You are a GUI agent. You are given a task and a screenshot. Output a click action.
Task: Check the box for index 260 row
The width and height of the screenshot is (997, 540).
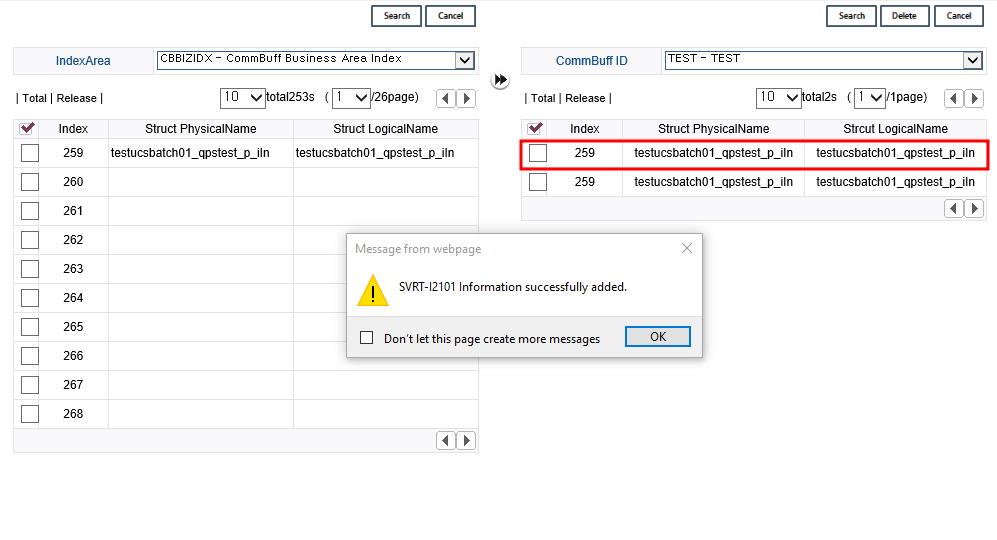point(30,182)
